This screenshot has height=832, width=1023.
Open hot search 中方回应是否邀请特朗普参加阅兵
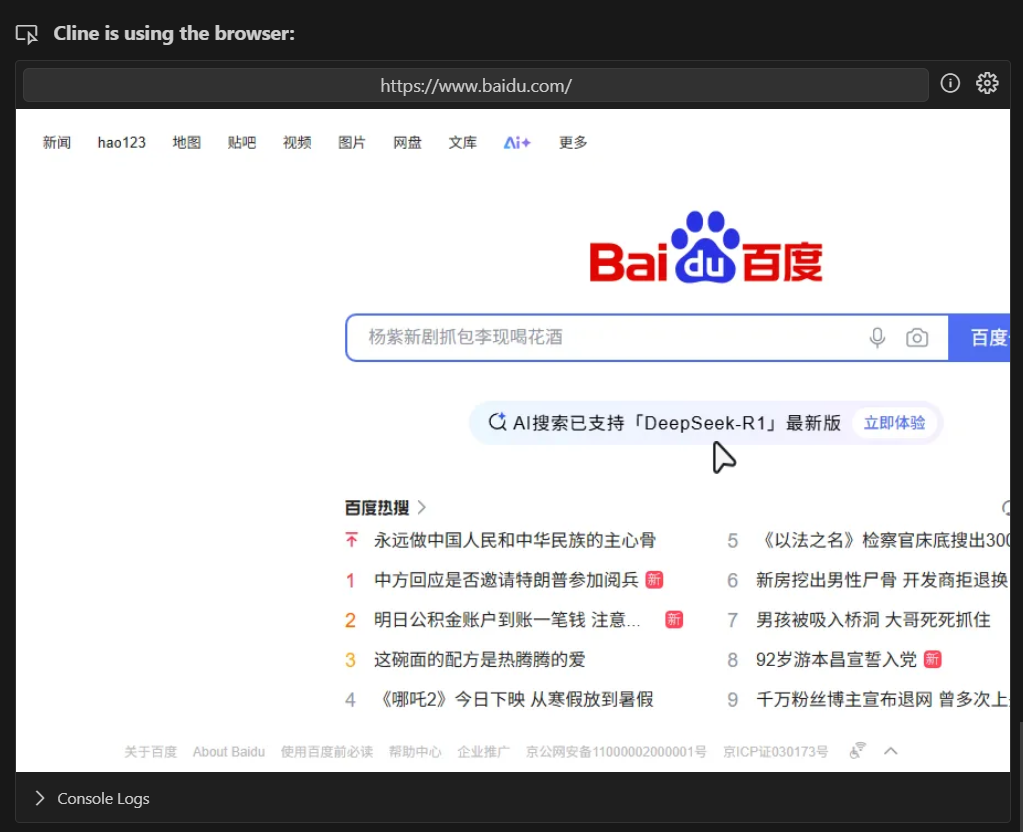tap(506, 580)
